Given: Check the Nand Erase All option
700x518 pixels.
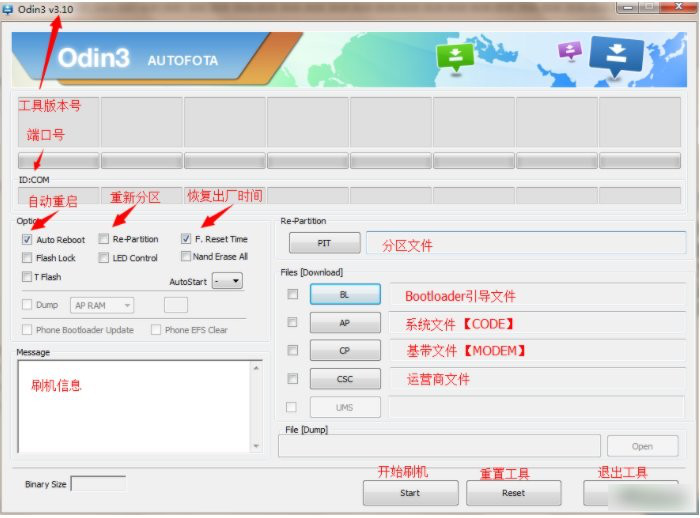Looking at the screenshot, I should click(186, 256).
